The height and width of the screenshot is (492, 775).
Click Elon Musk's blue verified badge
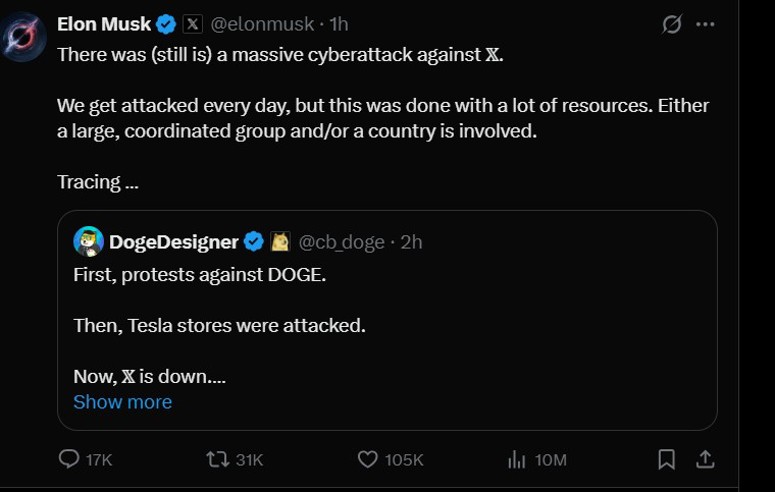[x=166, y=24]
